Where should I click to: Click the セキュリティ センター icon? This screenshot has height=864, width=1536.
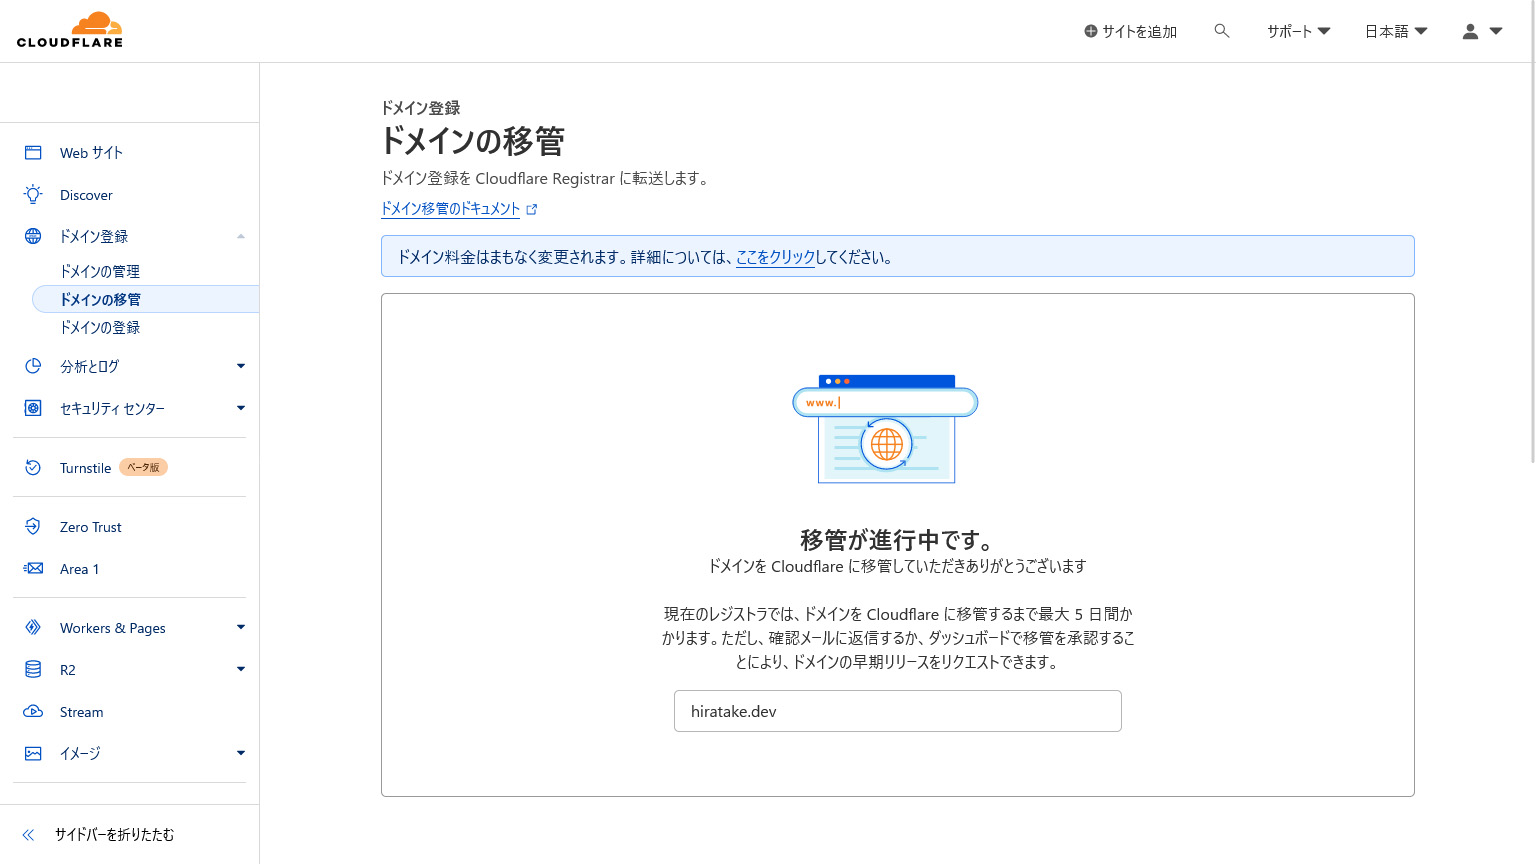tap(33, 408)
